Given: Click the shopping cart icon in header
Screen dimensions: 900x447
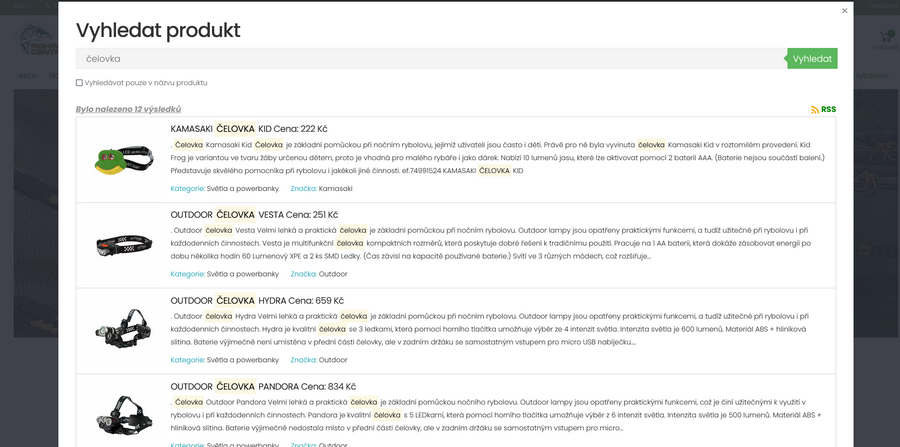Looking at the screenshot, I should (x=885, y=37).
